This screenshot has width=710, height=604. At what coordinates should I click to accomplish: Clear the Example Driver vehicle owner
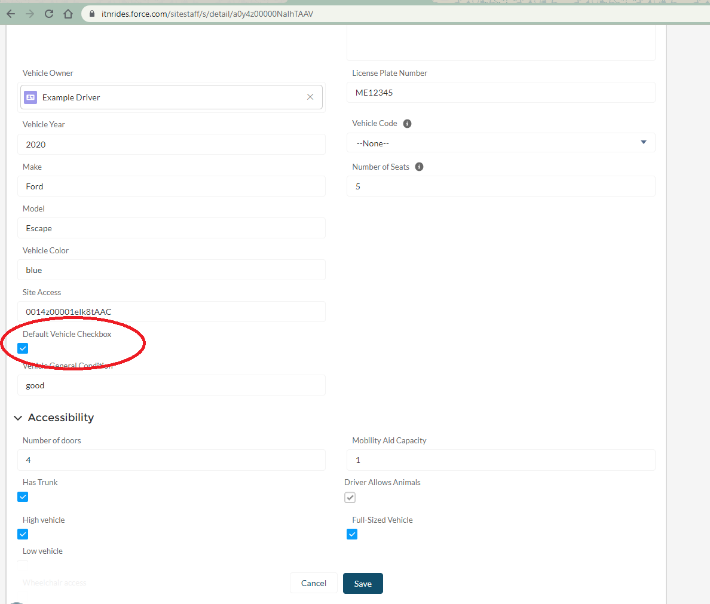[310, 97]
